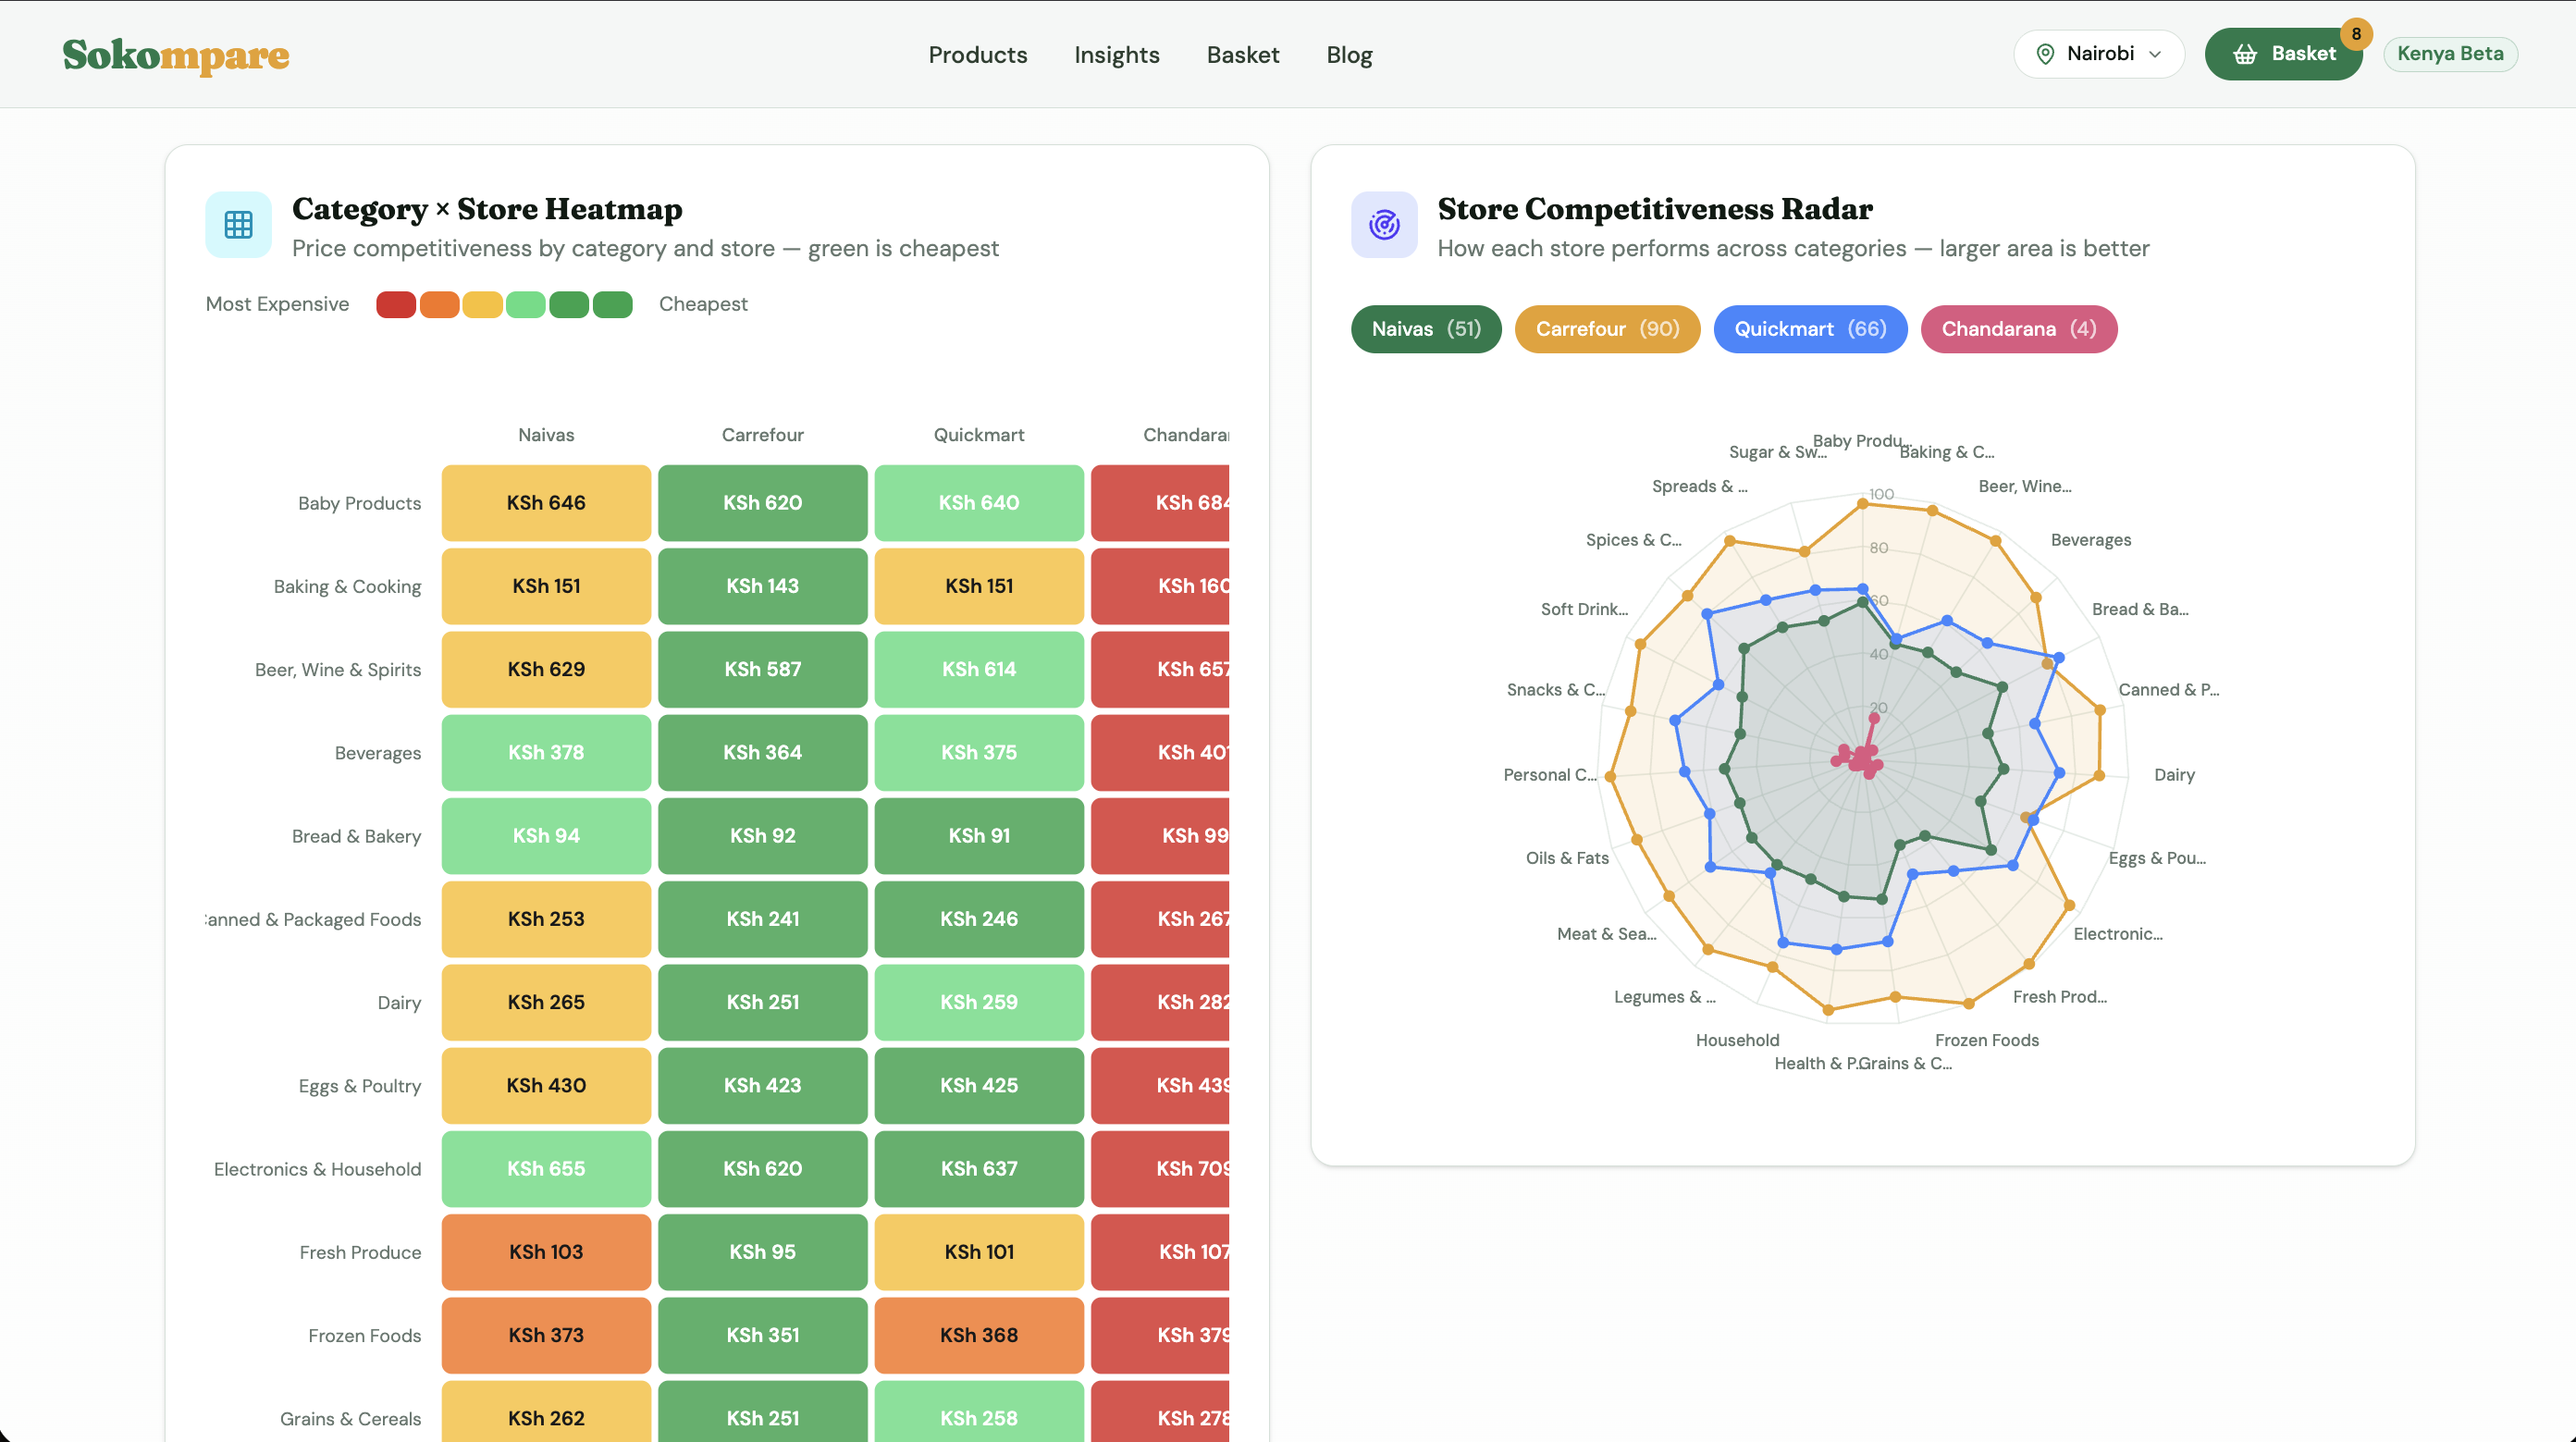2576x1442 pixels.
Task: Click the Household radar axis label
Action: point(1737,1040)
